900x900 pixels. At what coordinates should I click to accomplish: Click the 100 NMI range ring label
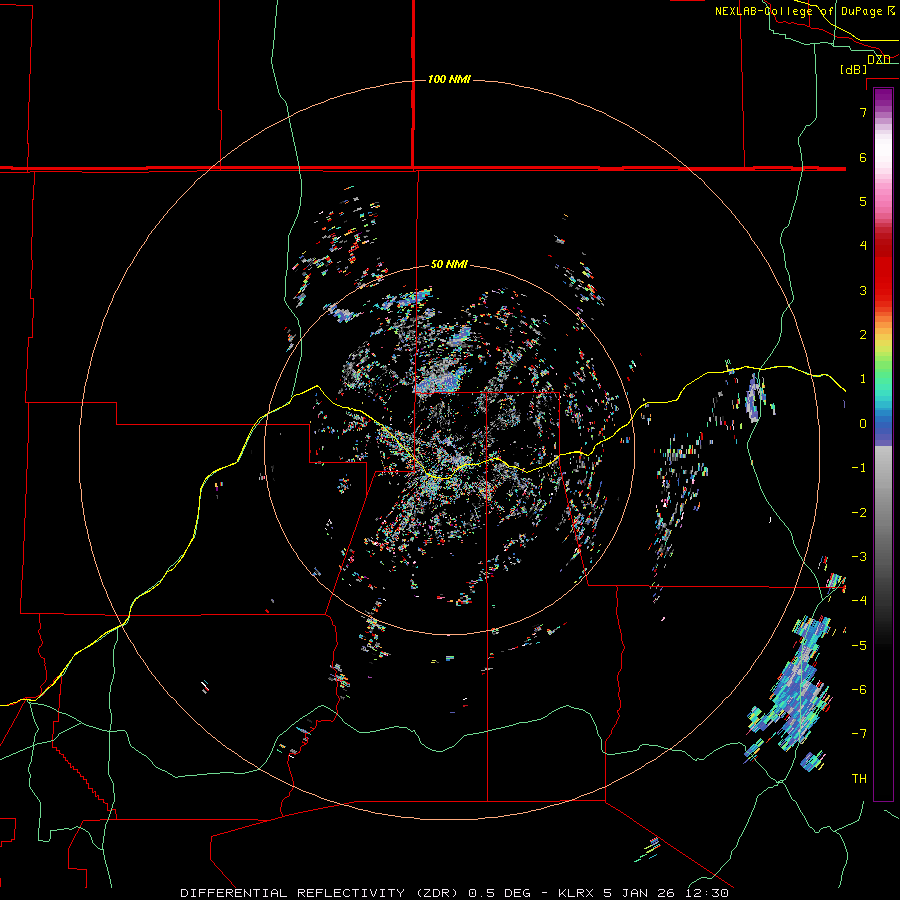449,79
